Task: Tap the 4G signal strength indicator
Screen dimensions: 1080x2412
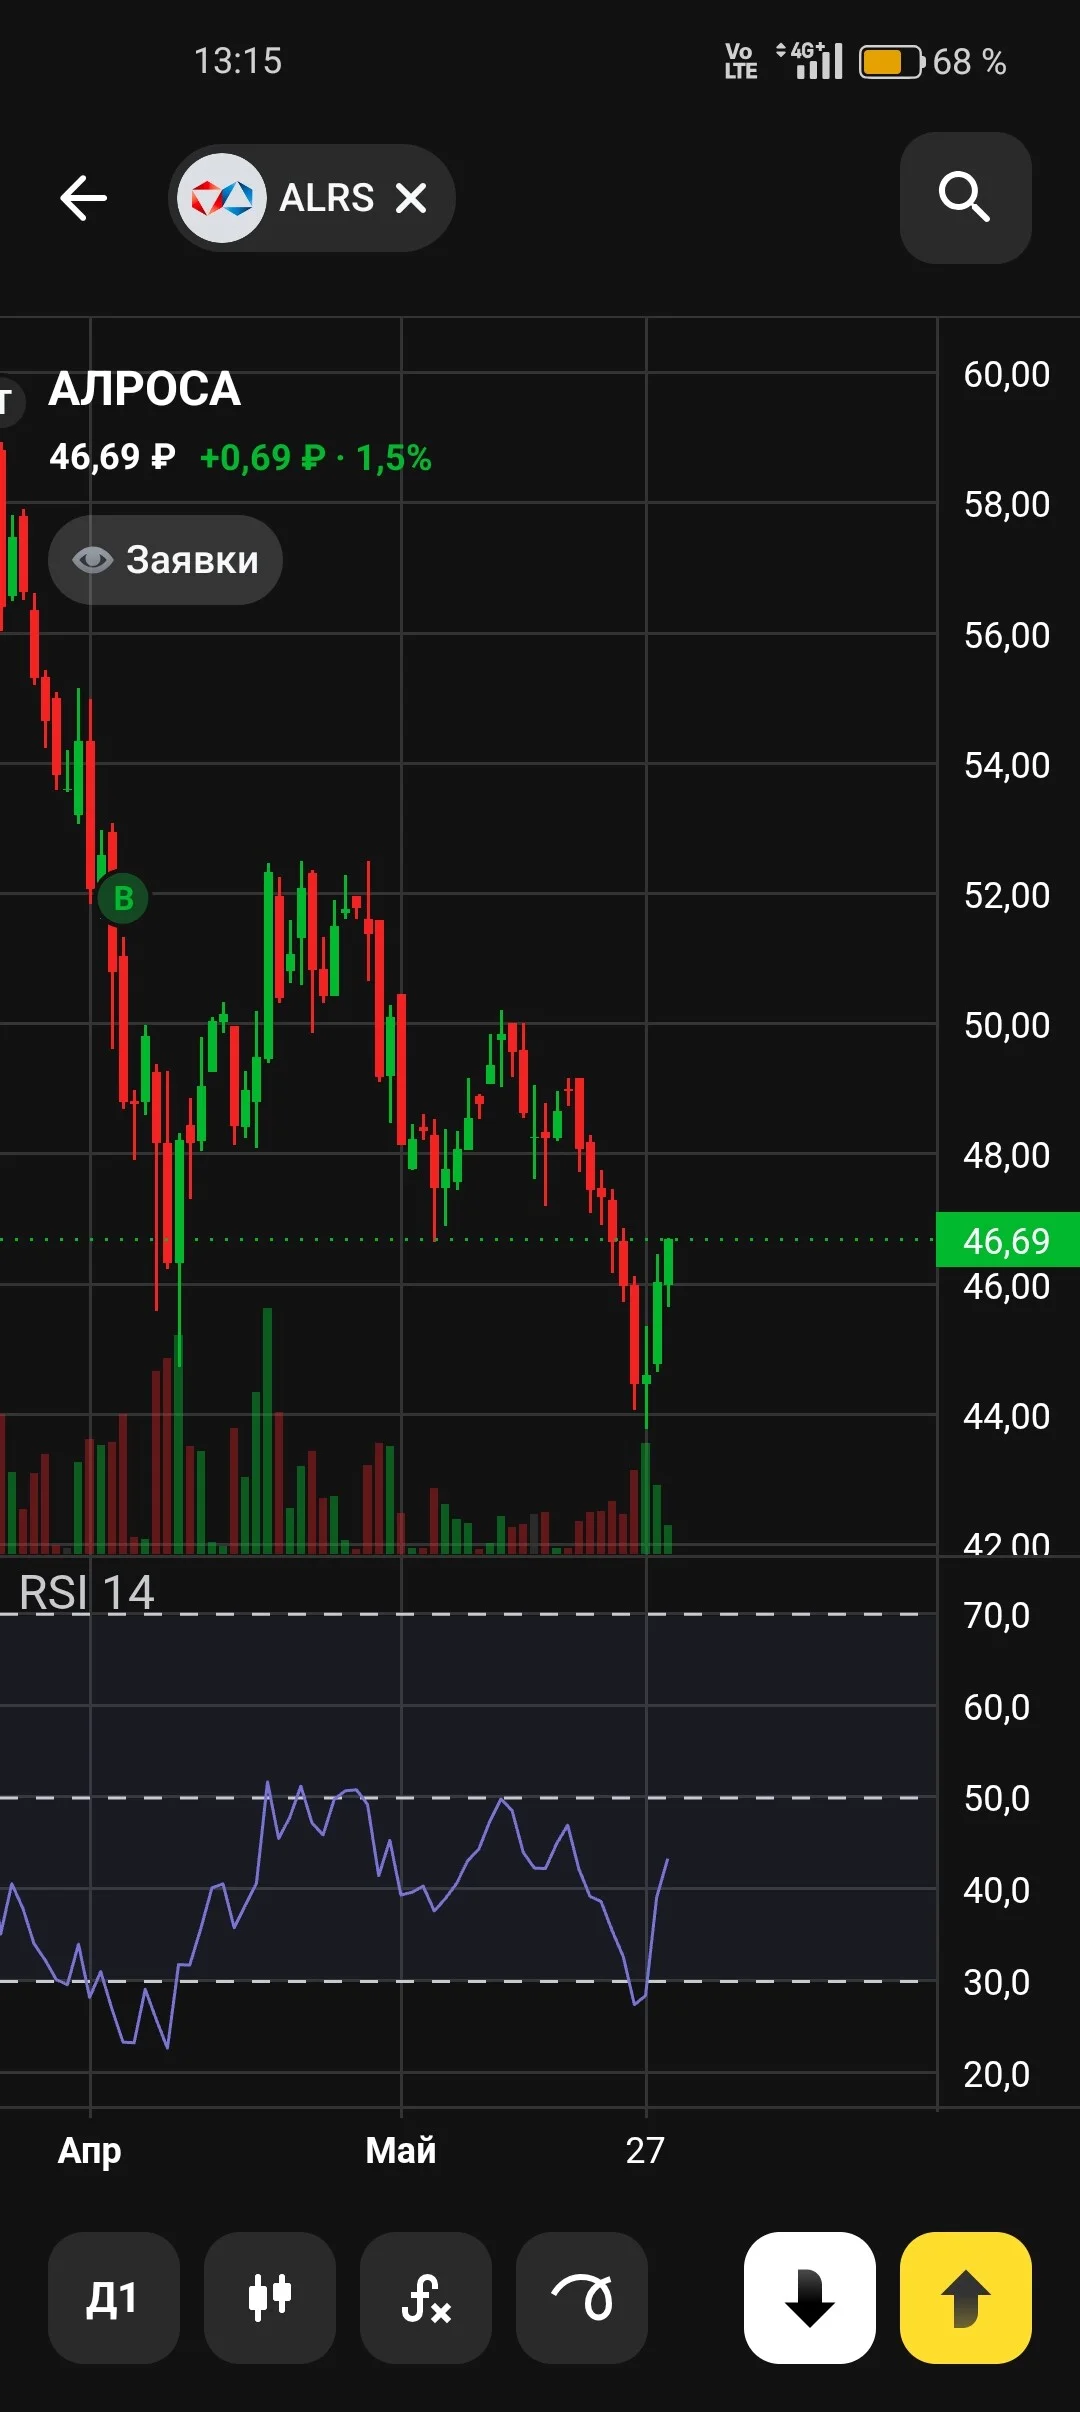Action: click(810, 60)
